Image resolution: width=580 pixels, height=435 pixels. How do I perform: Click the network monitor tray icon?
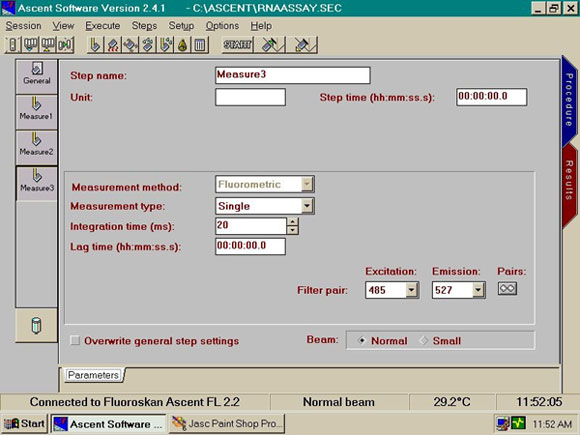pos(503,424)
